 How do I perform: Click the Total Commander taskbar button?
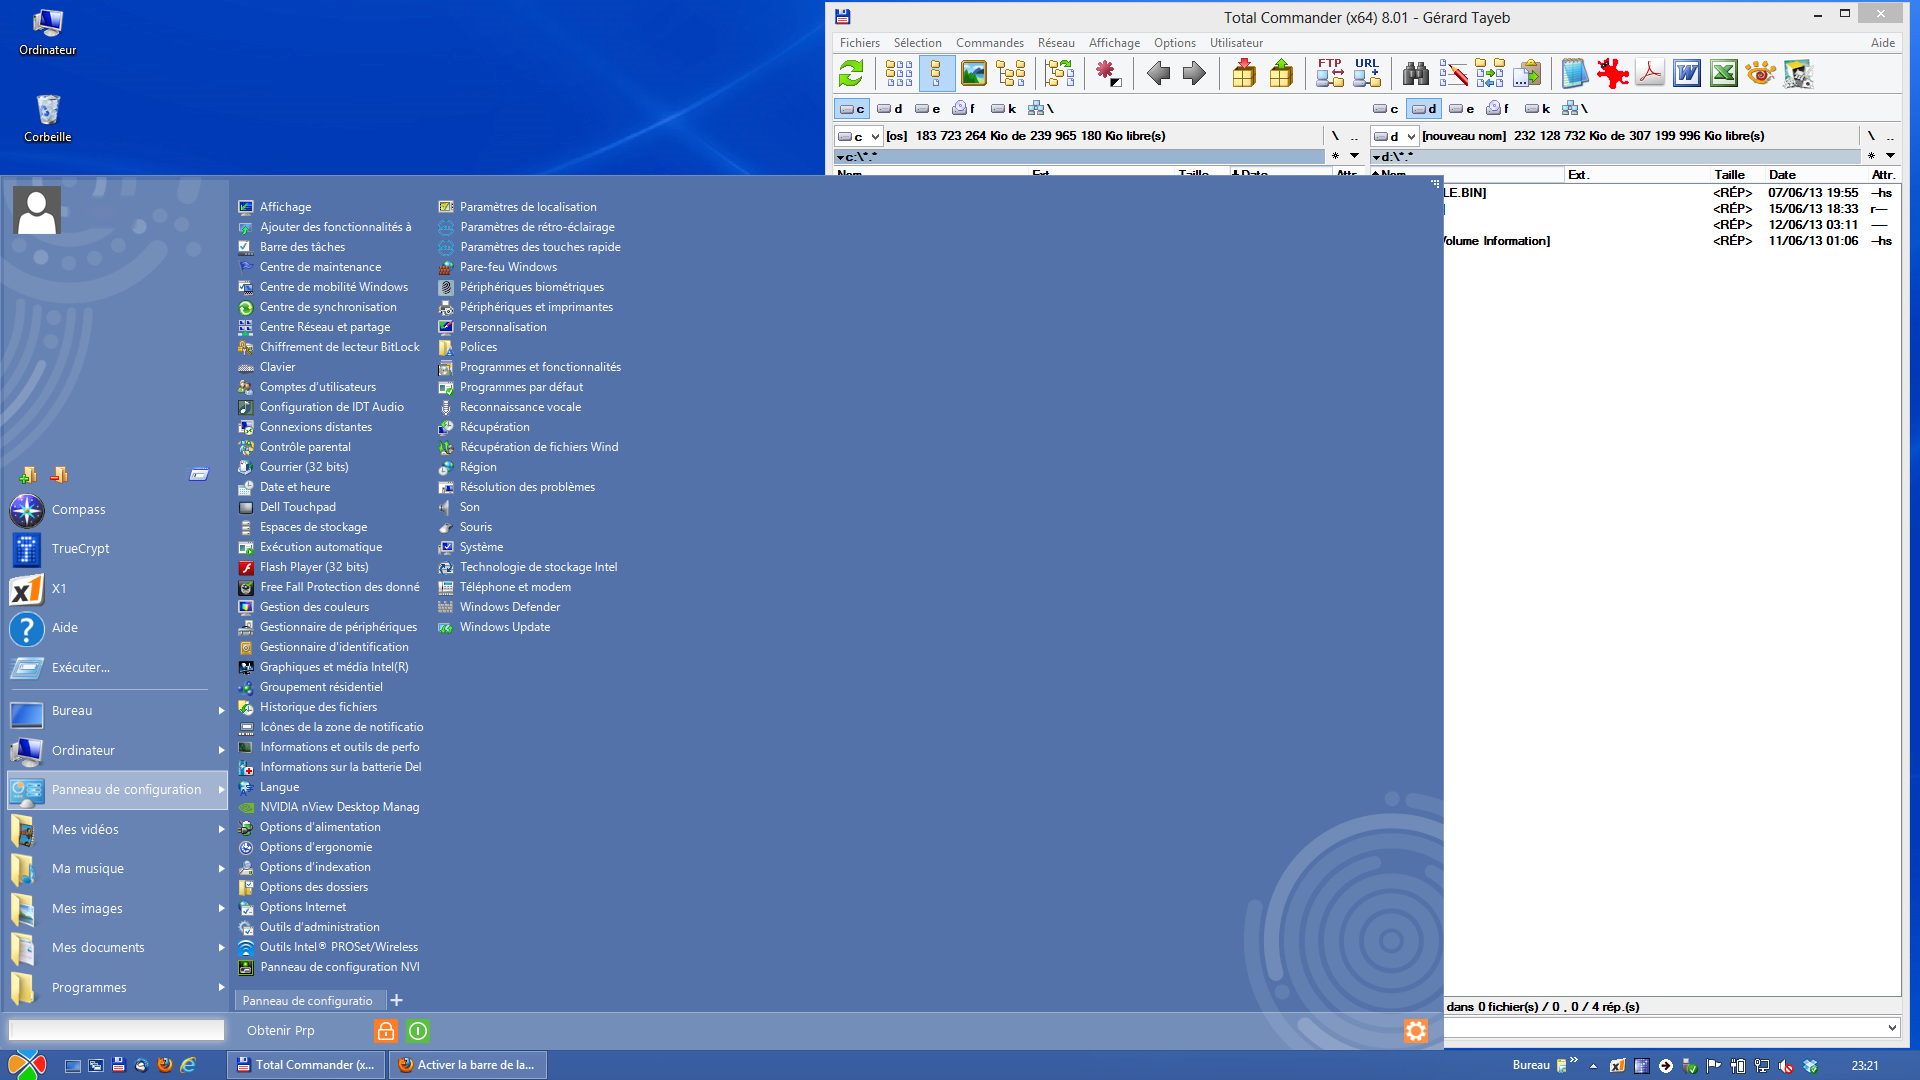coord(305,1065)
